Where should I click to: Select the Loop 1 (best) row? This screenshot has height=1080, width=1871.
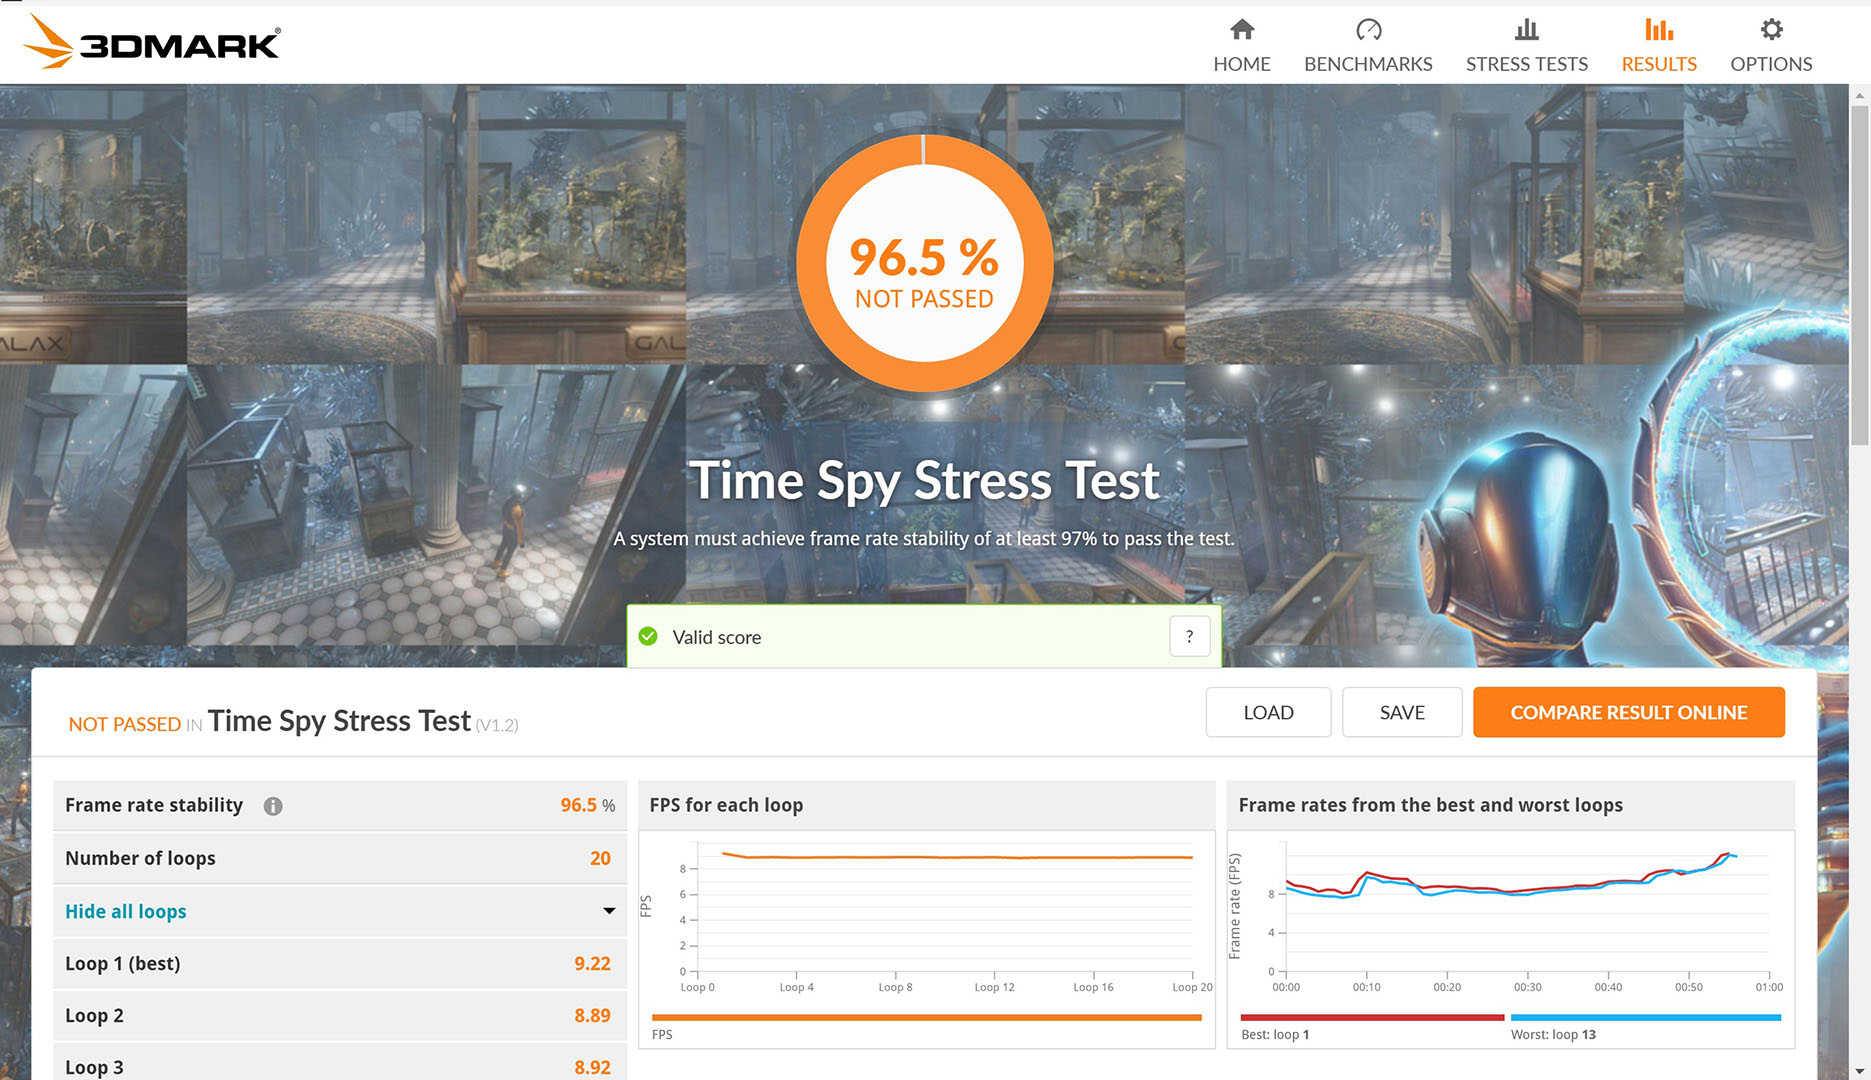click(x=339, y=963)
